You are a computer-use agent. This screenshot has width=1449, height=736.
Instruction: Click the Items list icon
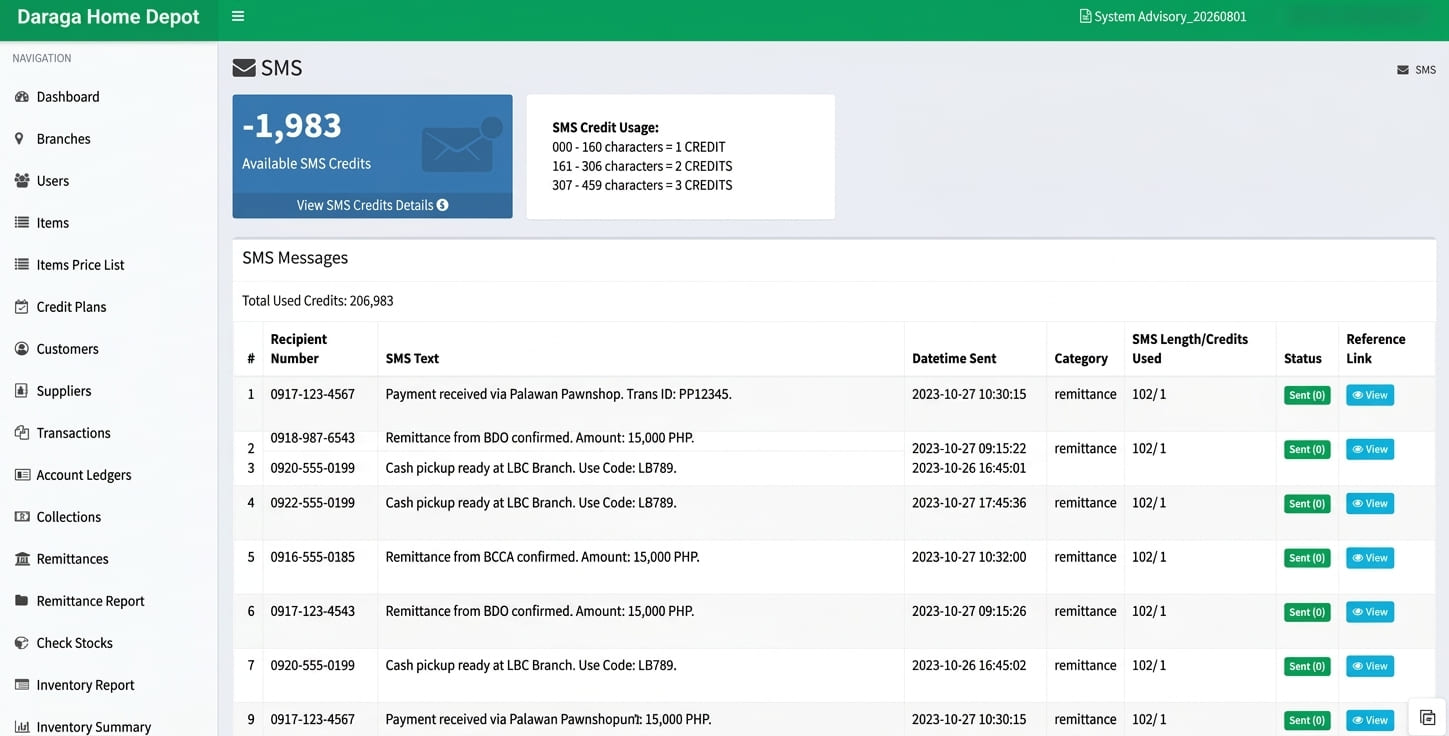(21, 223)
